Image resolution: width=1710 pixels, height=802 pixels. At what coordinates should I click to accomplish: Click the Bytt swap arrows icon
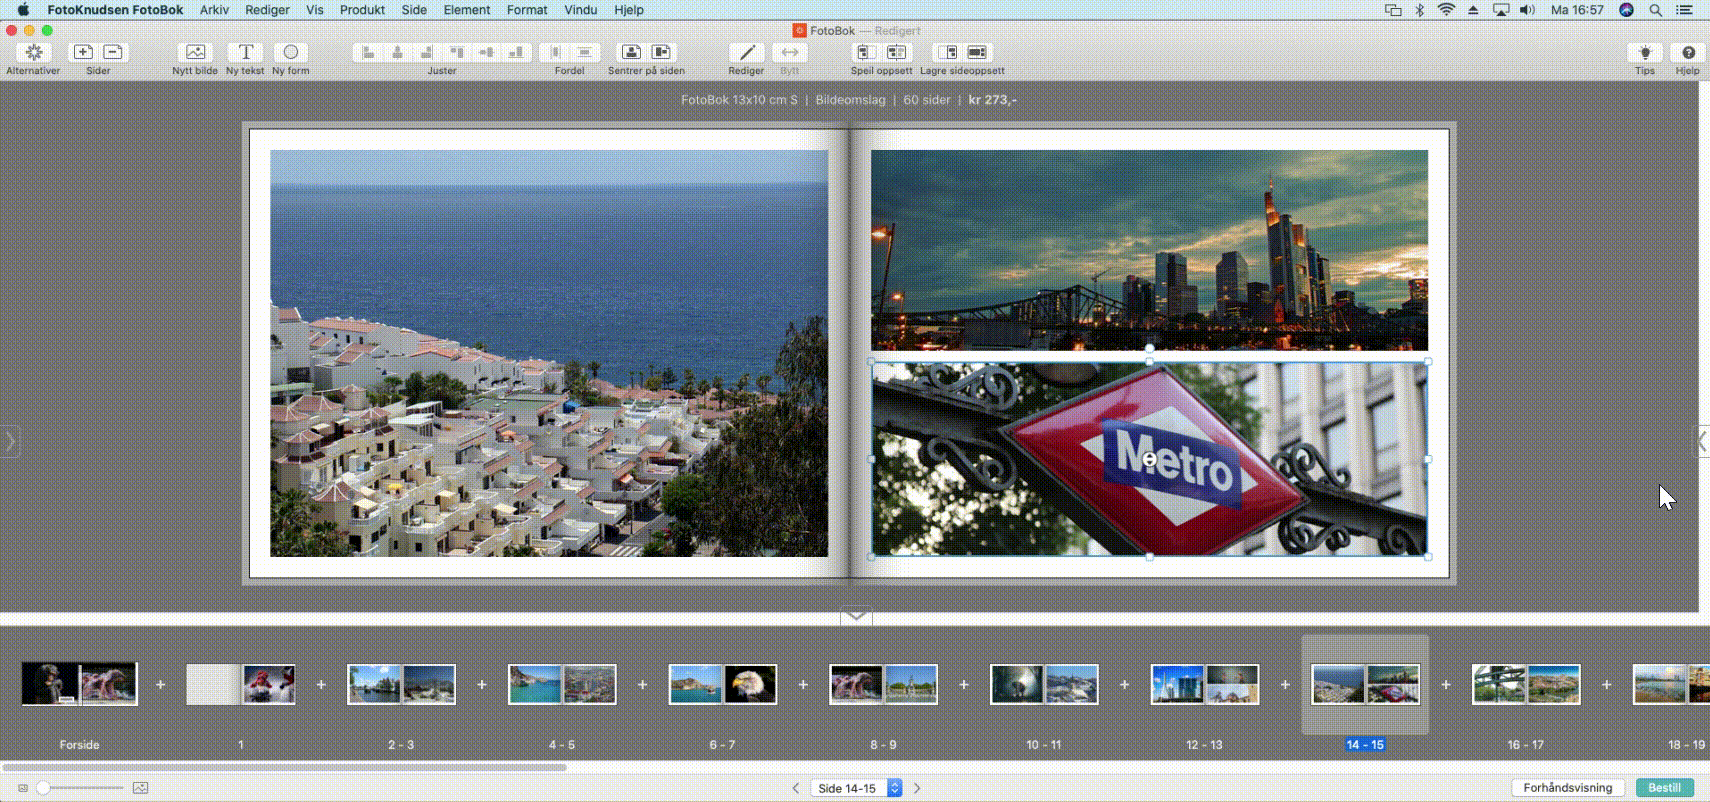790,52
